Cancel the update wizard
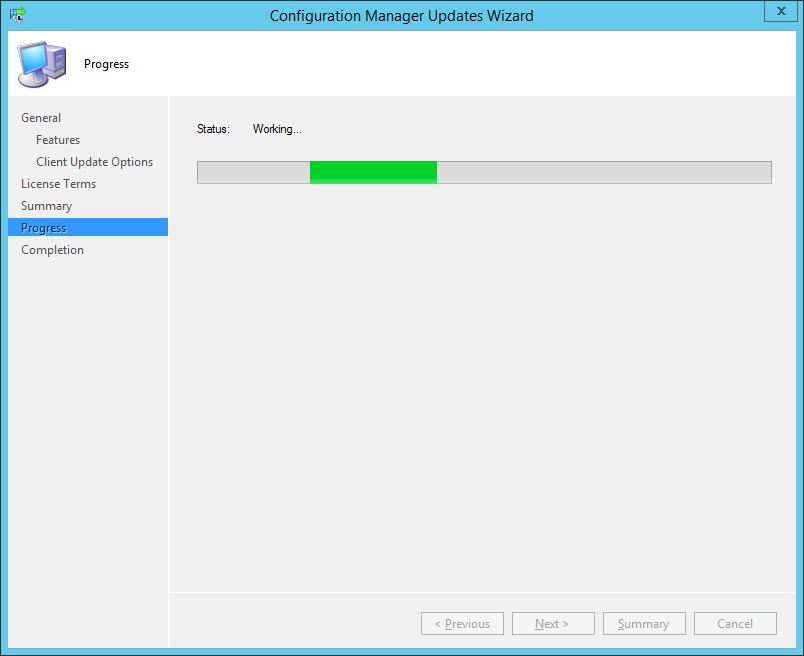Viewport: 804px width, 656px height. [735, 623]
